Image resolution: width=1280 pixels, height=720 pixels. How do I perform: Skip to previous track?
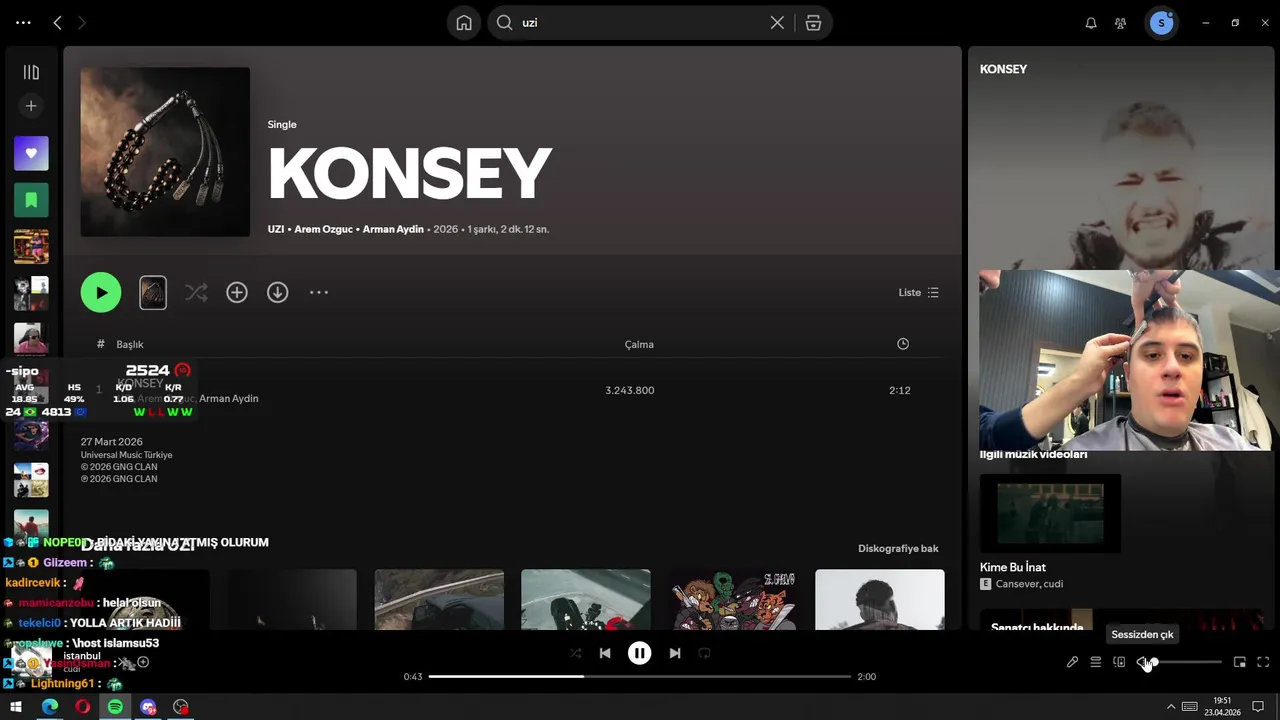coord(605,653)
